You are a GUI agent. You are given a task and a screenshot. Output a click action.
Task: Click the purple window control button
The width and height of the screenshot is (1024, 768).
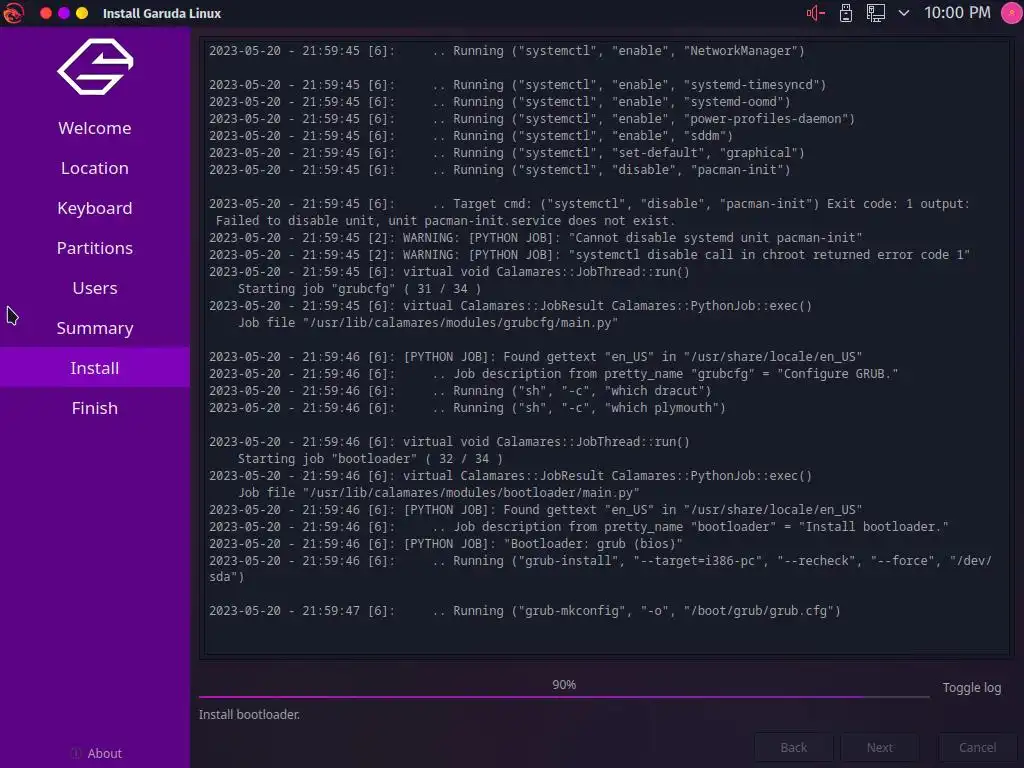[x=64, y=13]
